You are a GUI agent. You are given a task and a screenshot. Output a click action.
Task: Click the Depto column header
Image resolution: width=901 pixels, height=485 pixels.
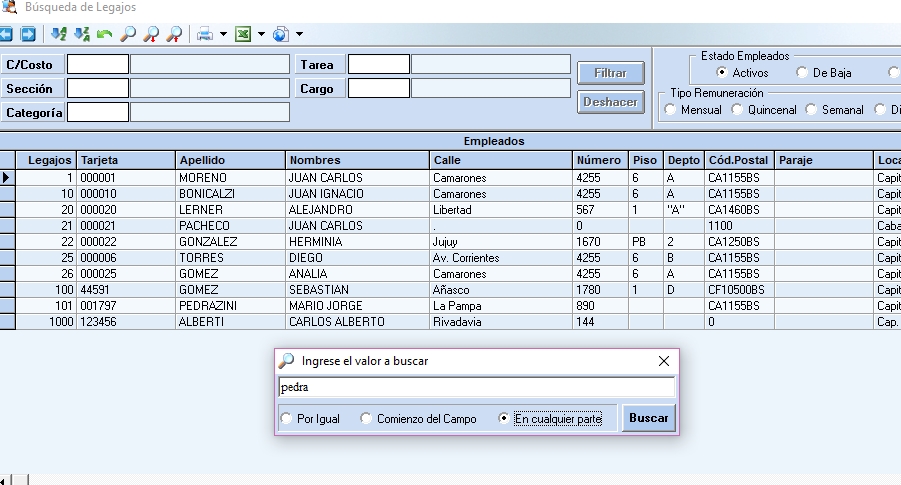pyautogui.click(x=684, y=160)
